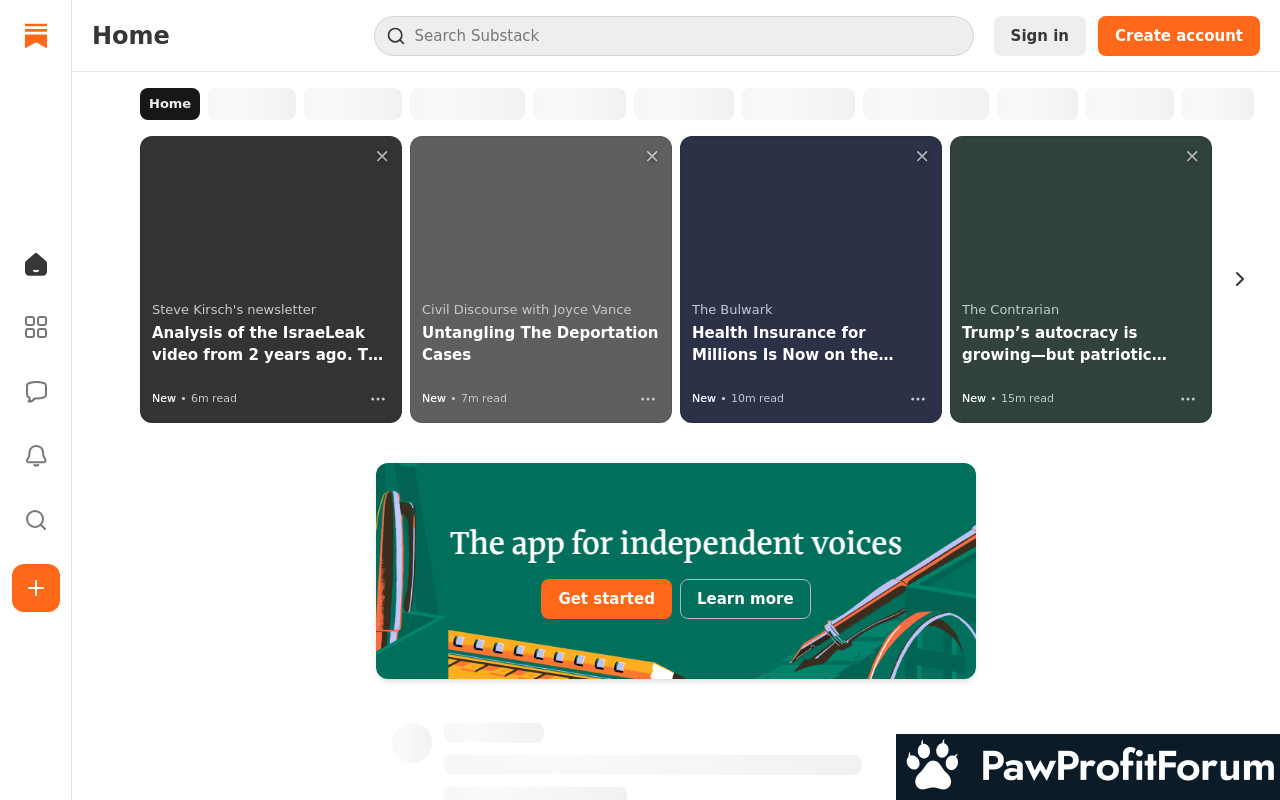
Task: Open the grid-shaped Explore sidebar icon
Action: tap(36, 327)
